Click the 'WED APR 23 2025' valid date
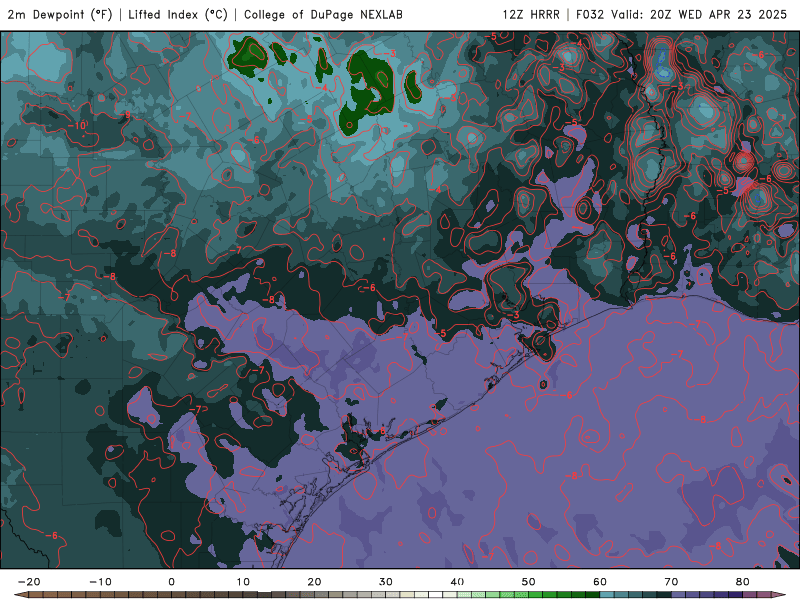800x600 pixels. (x=733, y=14)
